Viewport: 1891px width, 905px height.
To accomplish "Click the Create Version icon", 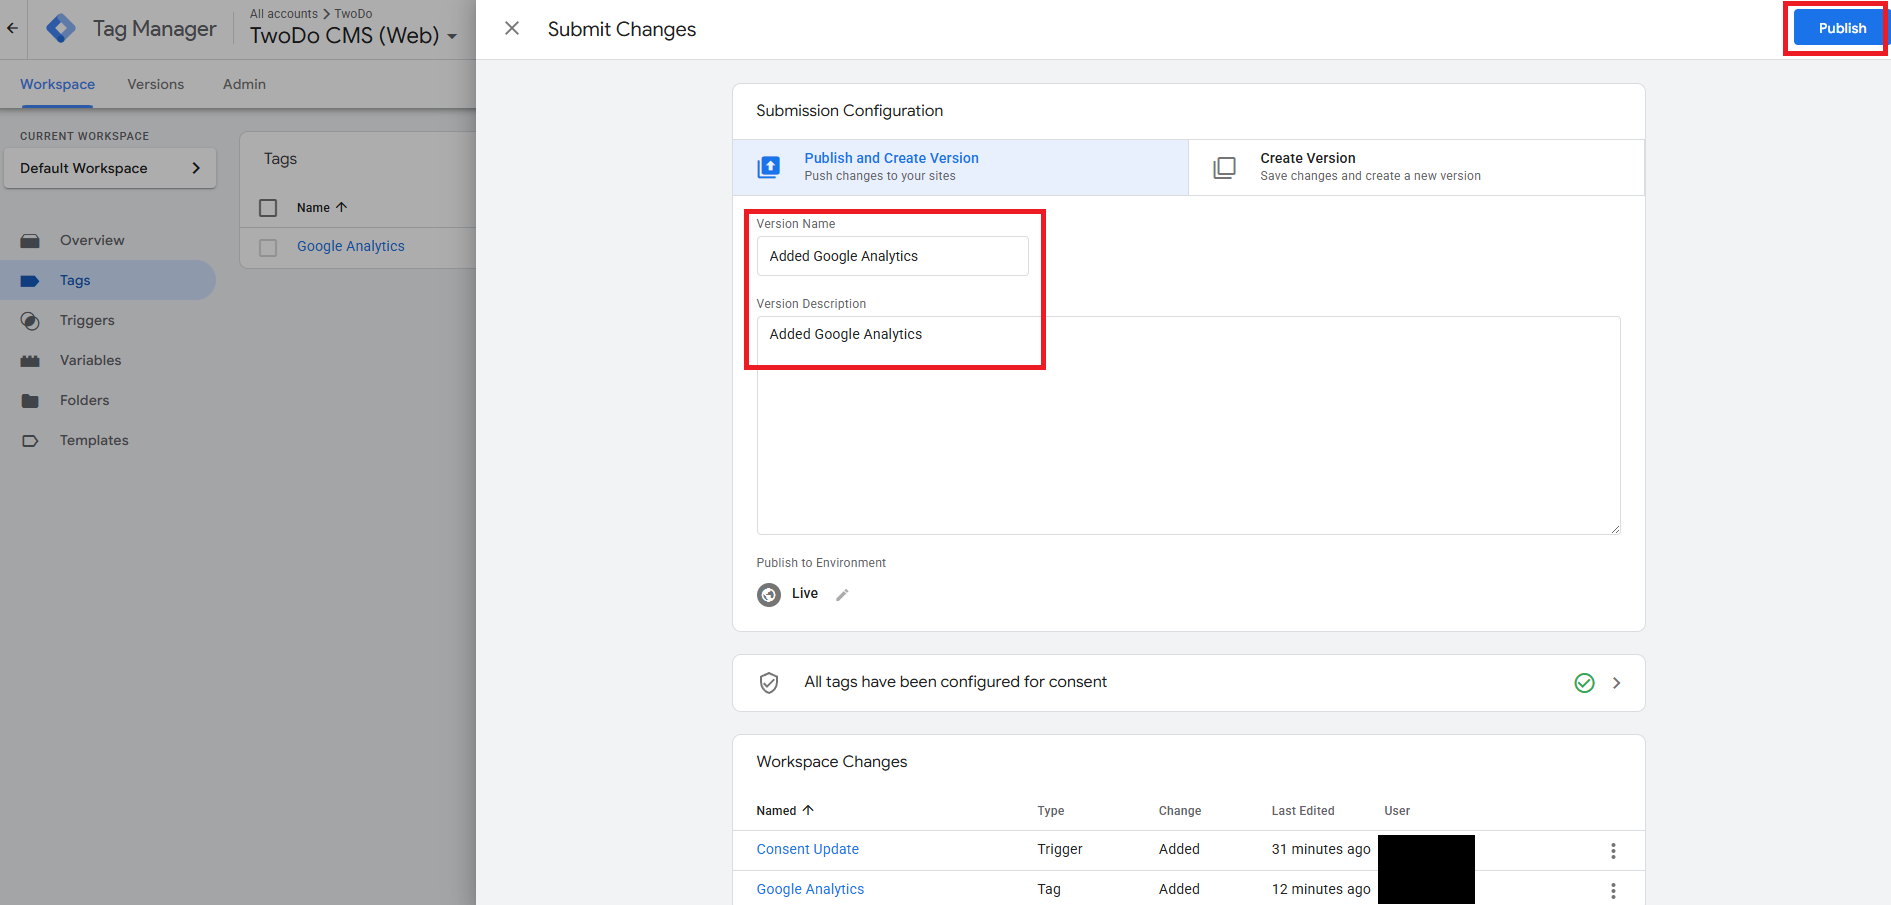I will tap(1224, 168).
